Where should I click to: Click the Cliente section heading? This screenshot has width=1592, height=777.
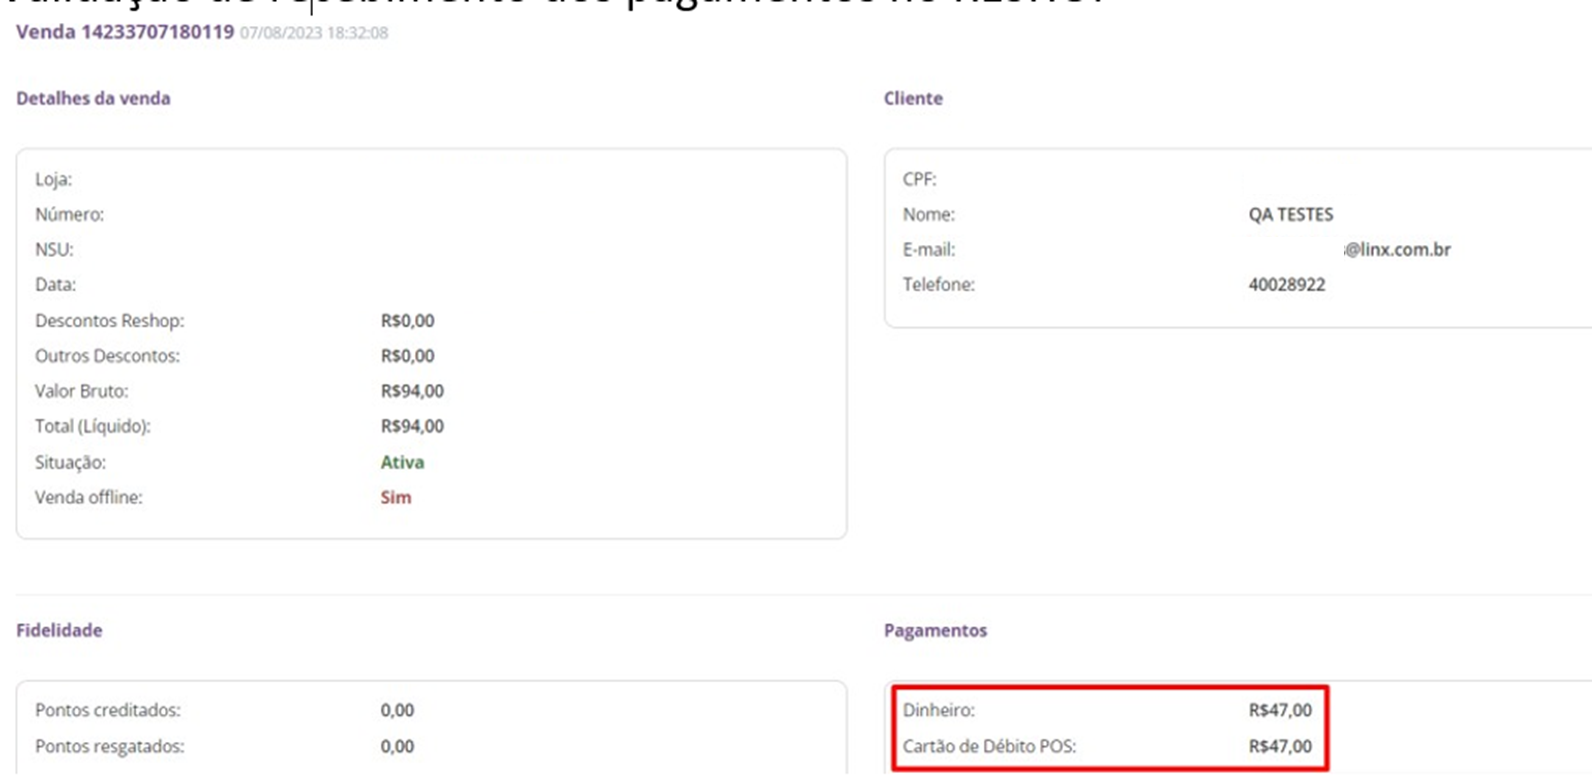[x=913, y=98]
